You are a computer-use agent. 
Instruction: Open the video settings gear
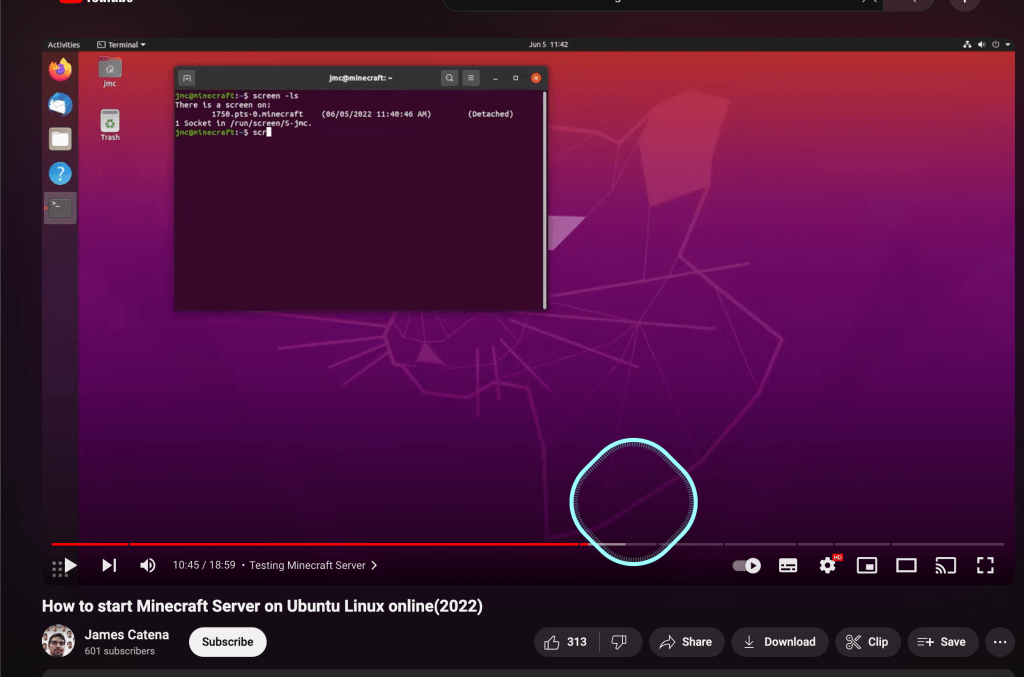pyautogui.click(x=827, y=565)
